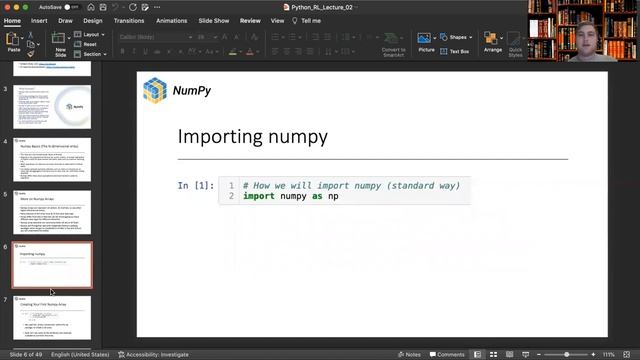640x360 pixels.
Task: Click the Format Painter brush icon
Action: tap(31, 54)
